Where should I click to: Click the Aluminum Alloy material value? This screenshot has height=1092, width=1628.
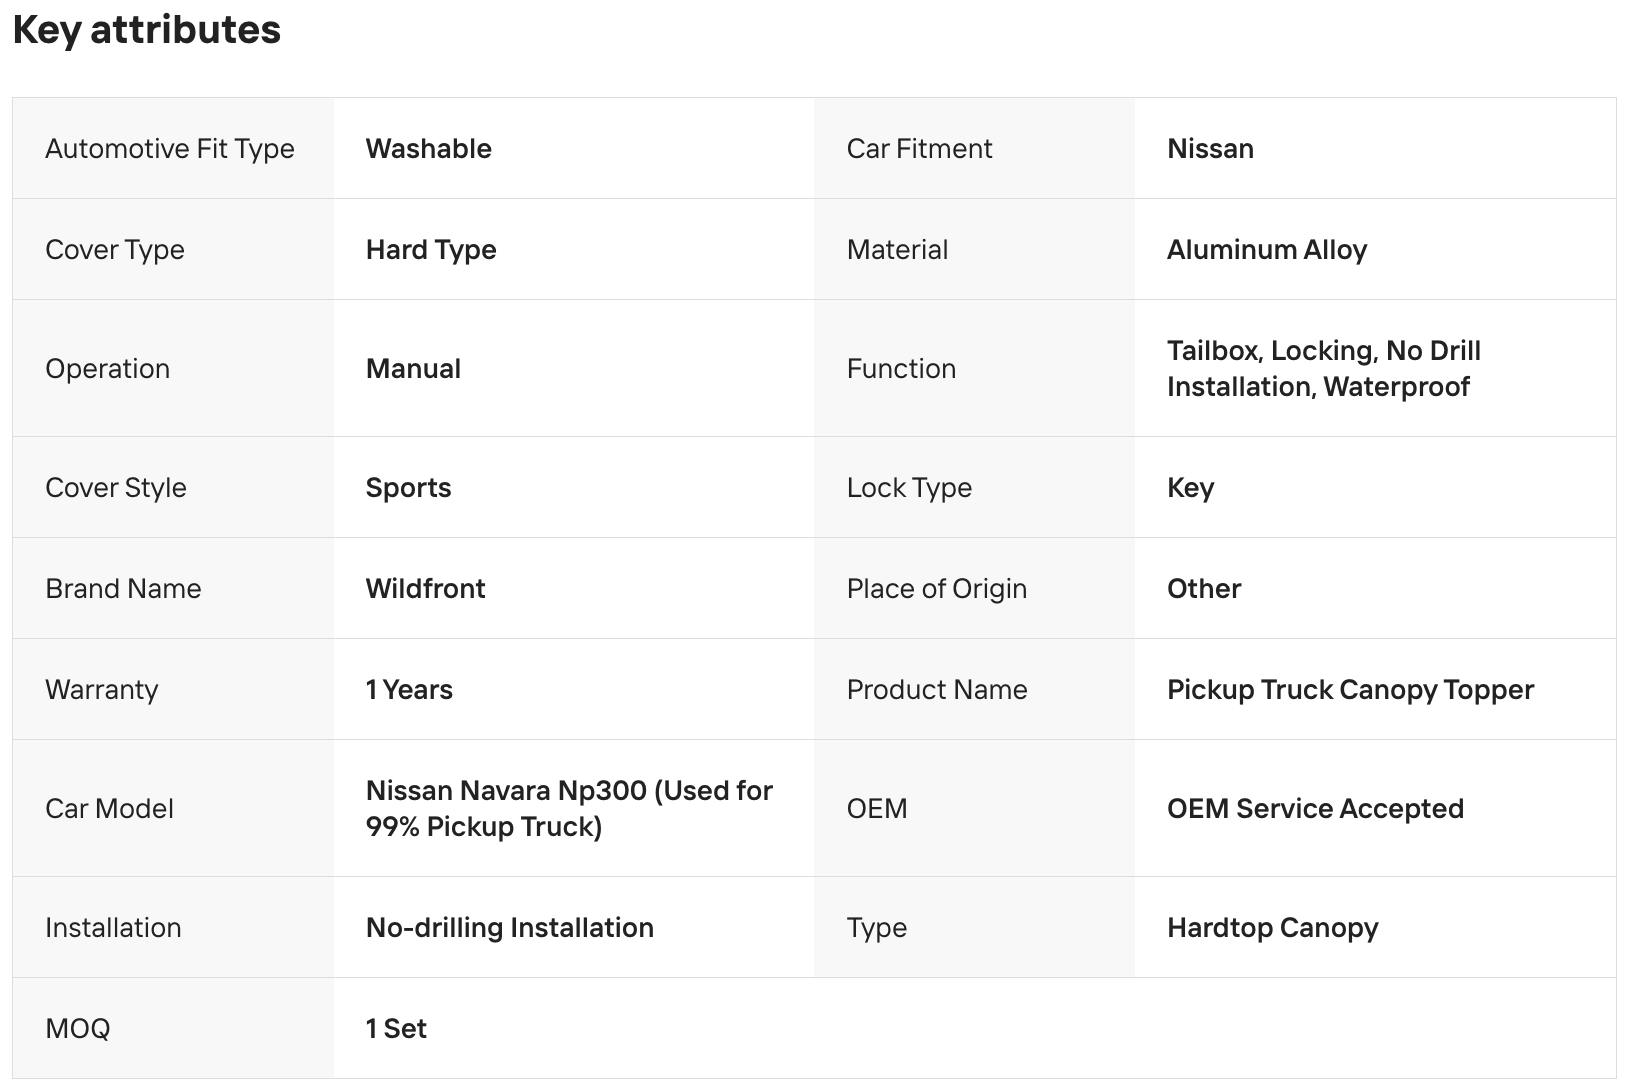click(x=1266, y=250)
